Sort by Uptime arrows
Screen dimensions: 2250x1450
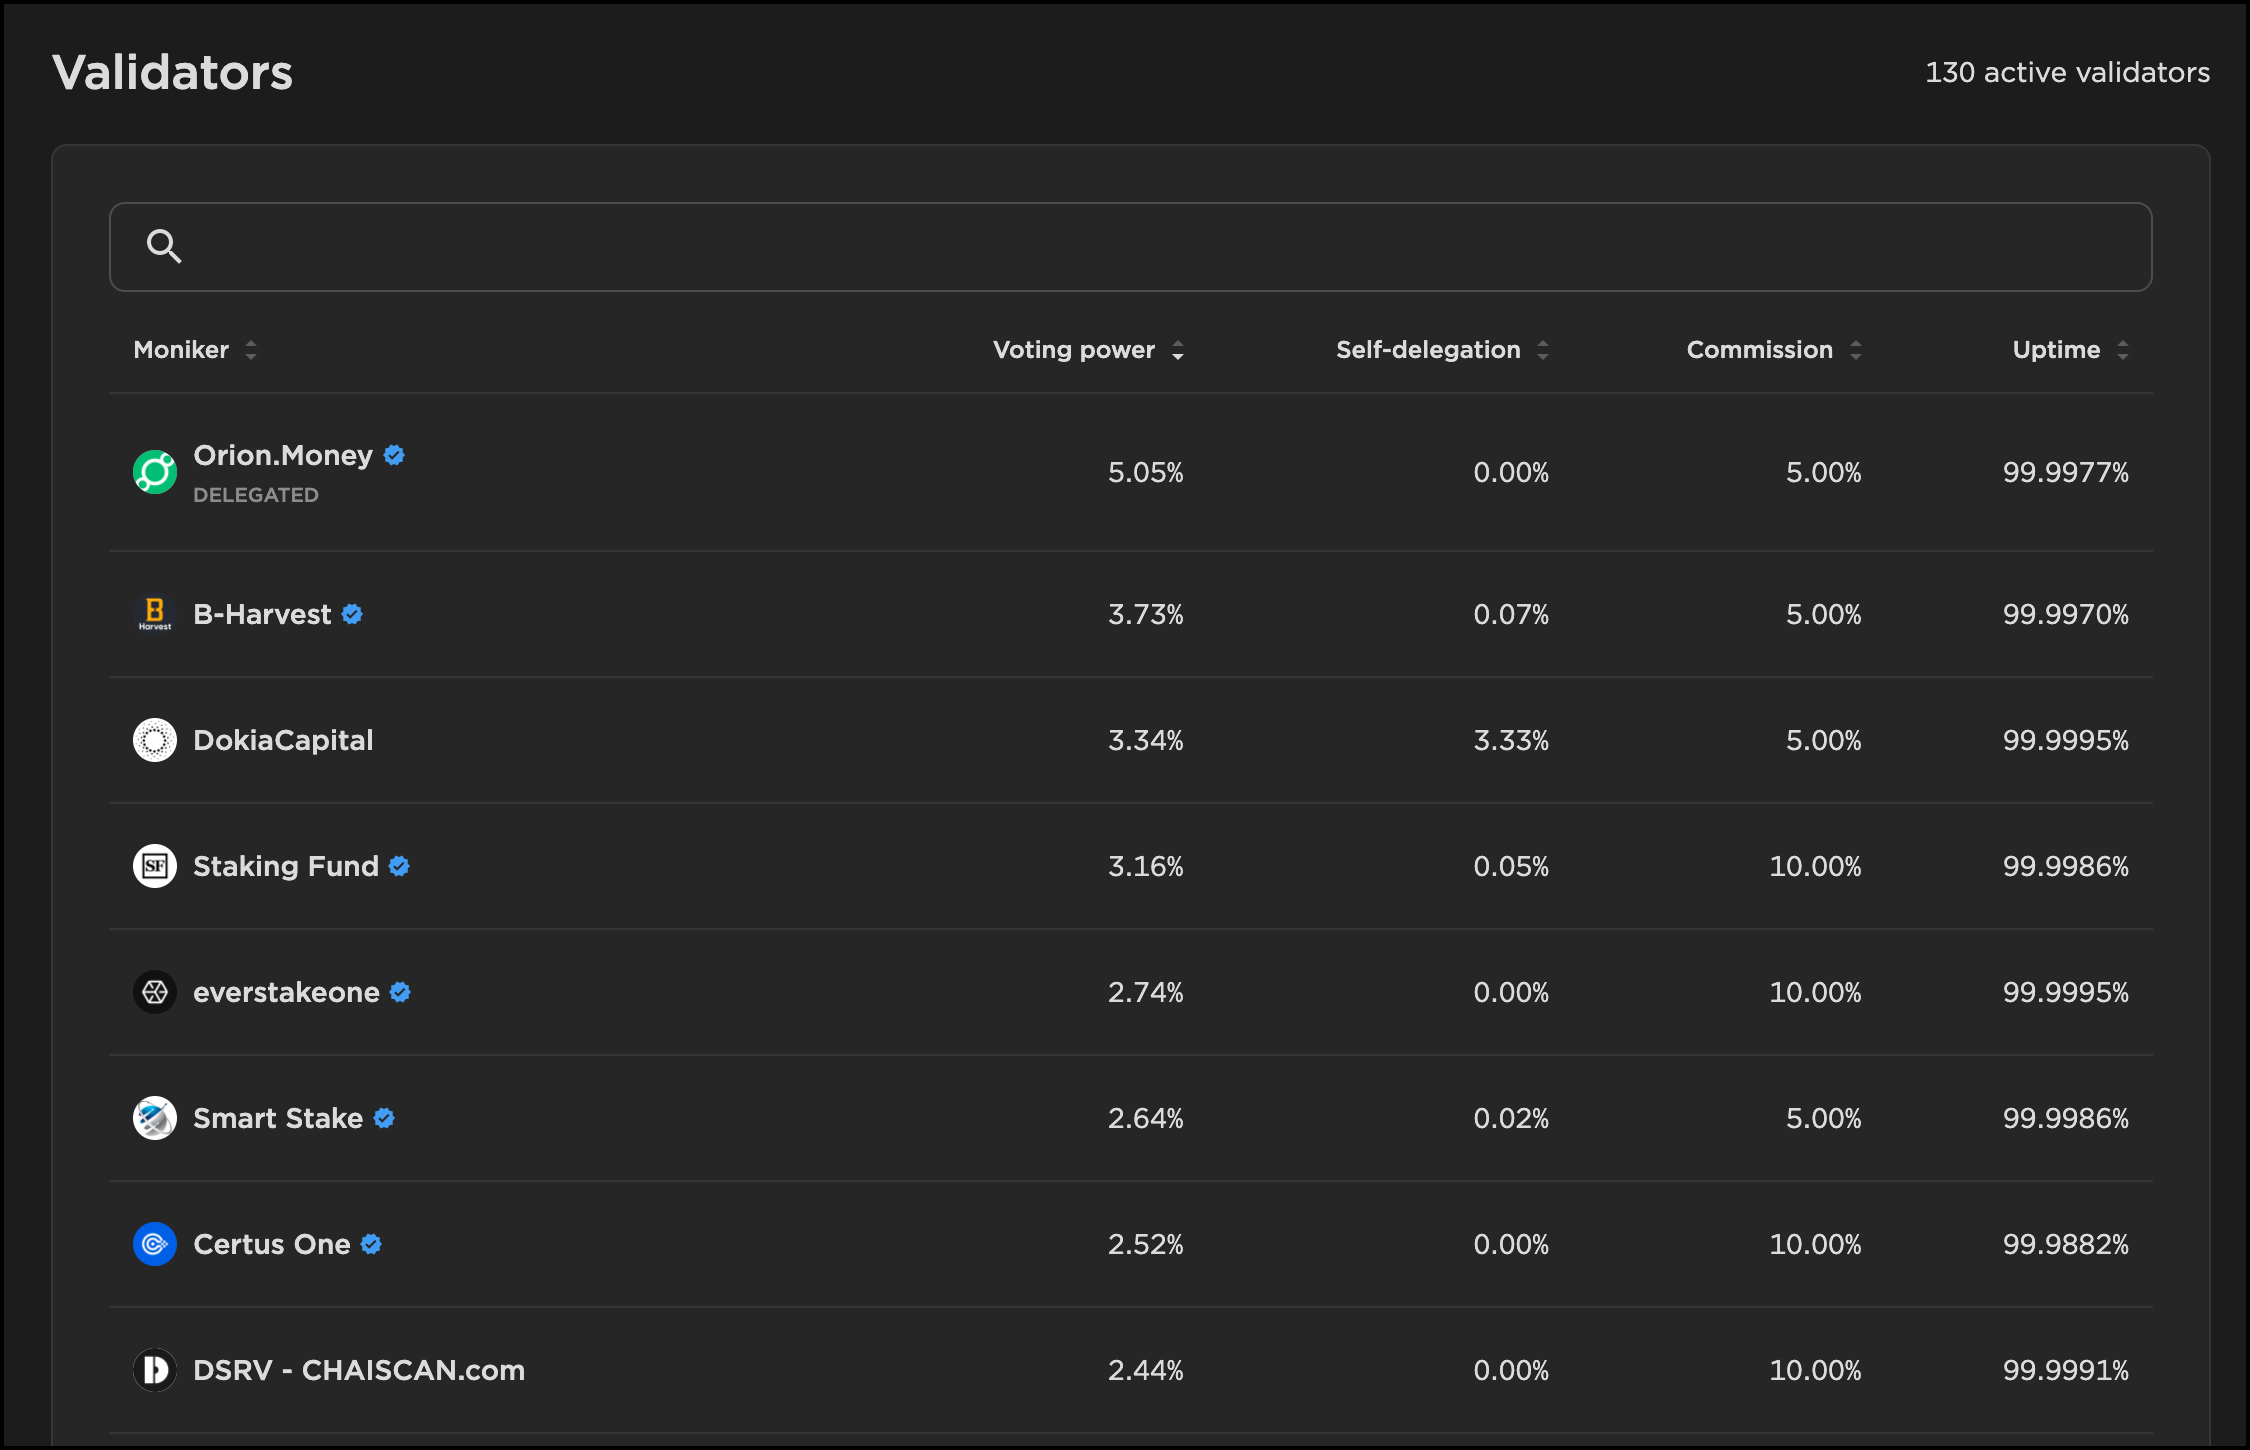(x=2123, y=350)
